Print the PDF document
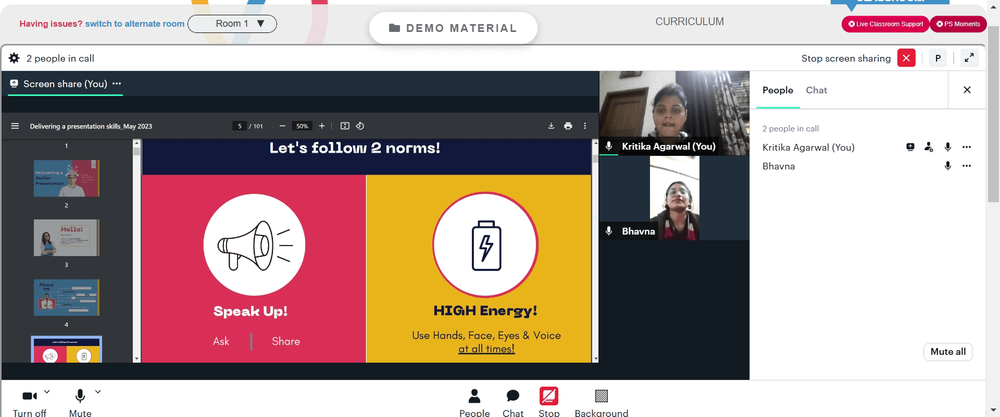Viewport: 1000px width, 417px height. [568, 126]
